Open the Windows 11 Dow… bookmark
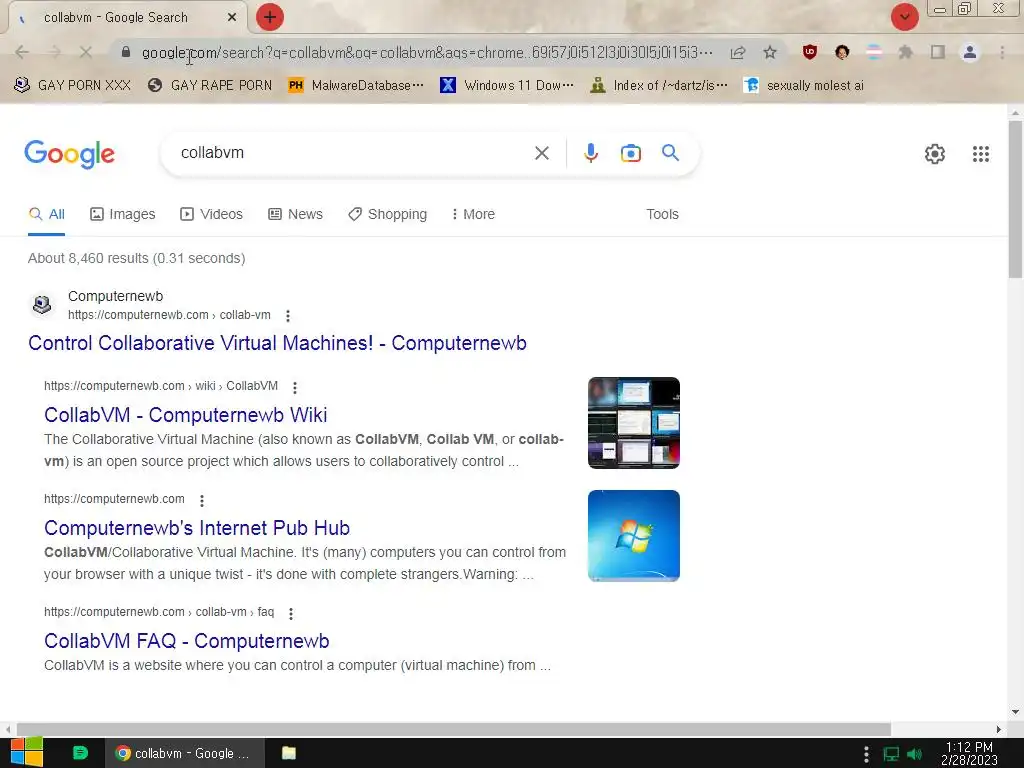The image size is (1024, 768). point(507,86)
